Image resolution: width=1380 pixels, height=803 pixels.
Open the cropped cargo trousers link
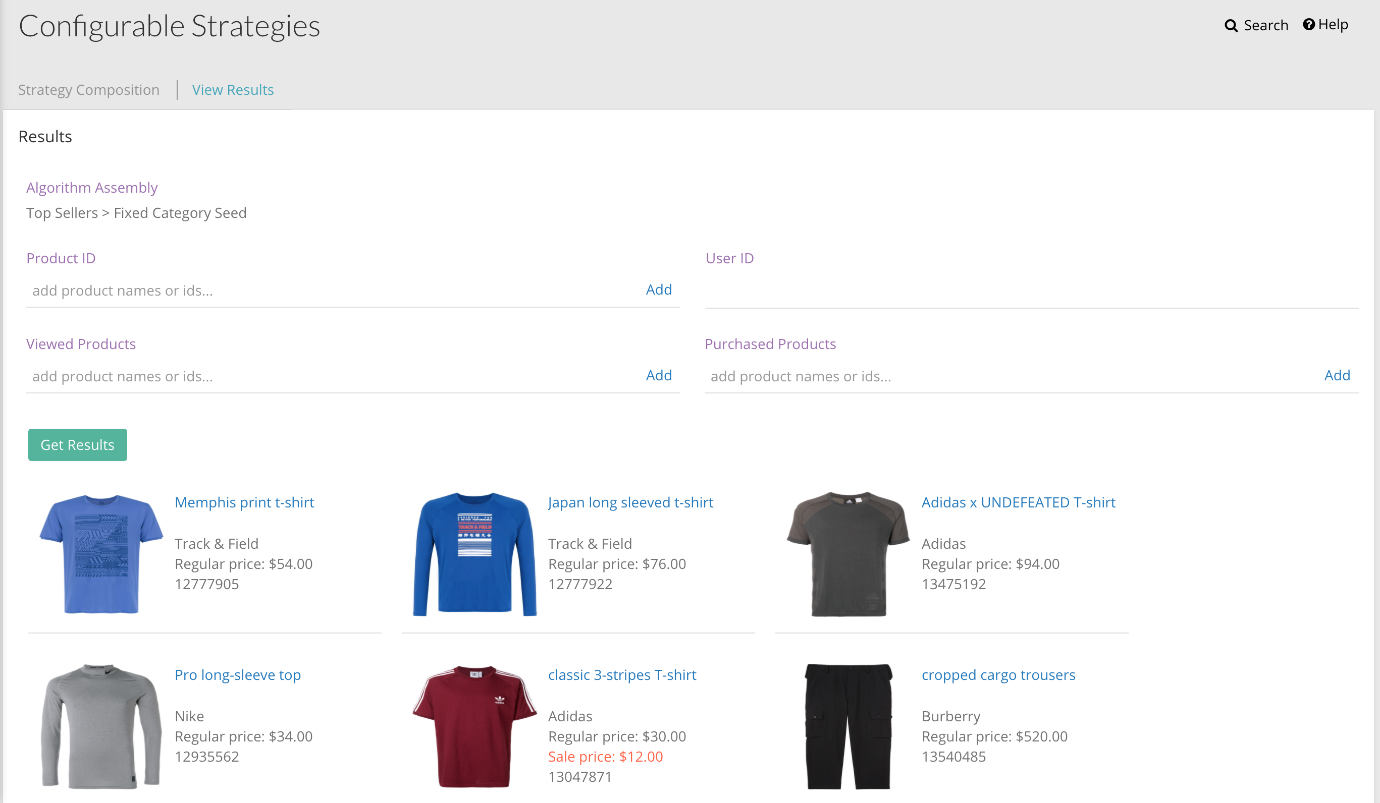point(998,676)
